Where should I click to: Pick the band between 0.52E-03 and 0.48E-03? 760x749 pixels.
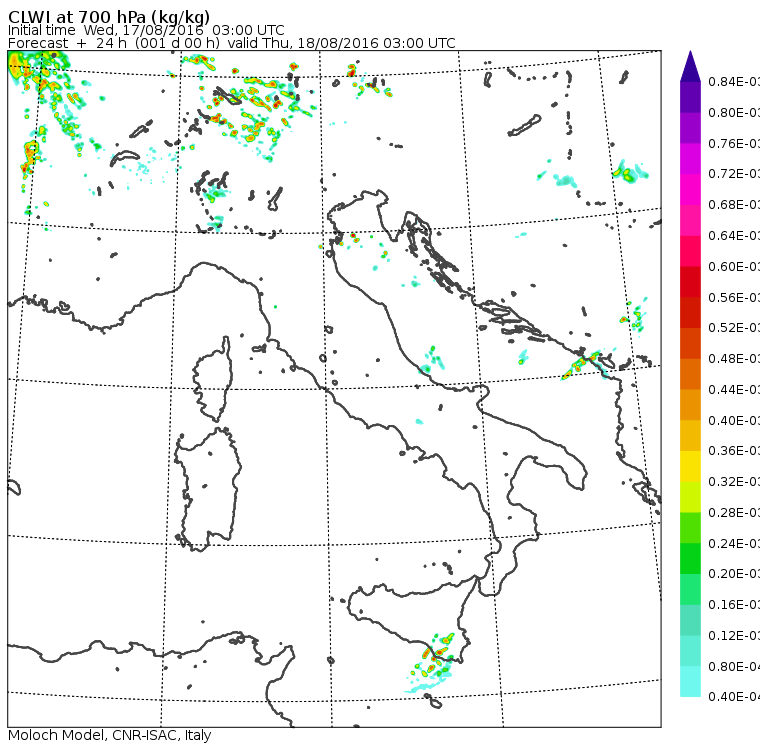[x=690, y=343]
